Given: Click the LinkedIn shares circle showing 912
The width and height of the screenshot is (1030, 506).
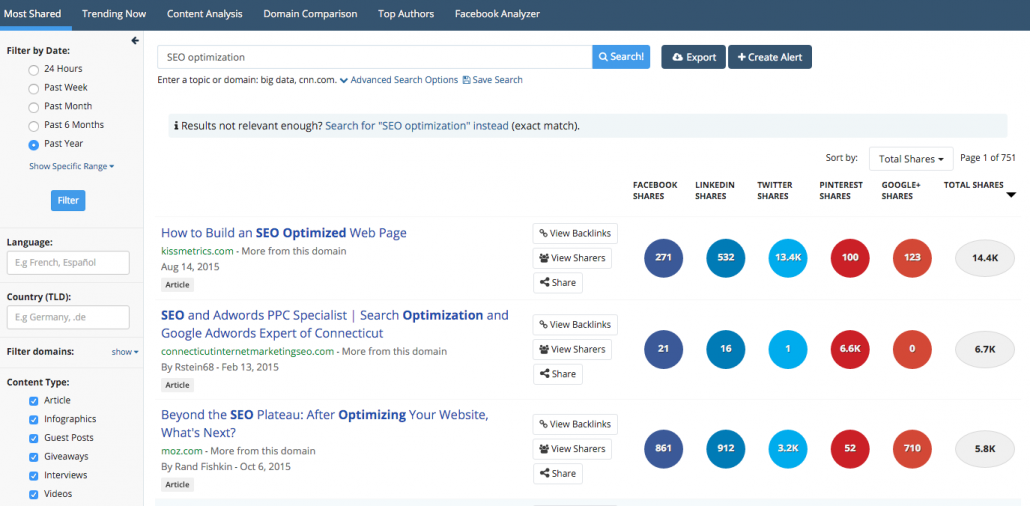Looking at the screenshot, I should click(726, 449).
